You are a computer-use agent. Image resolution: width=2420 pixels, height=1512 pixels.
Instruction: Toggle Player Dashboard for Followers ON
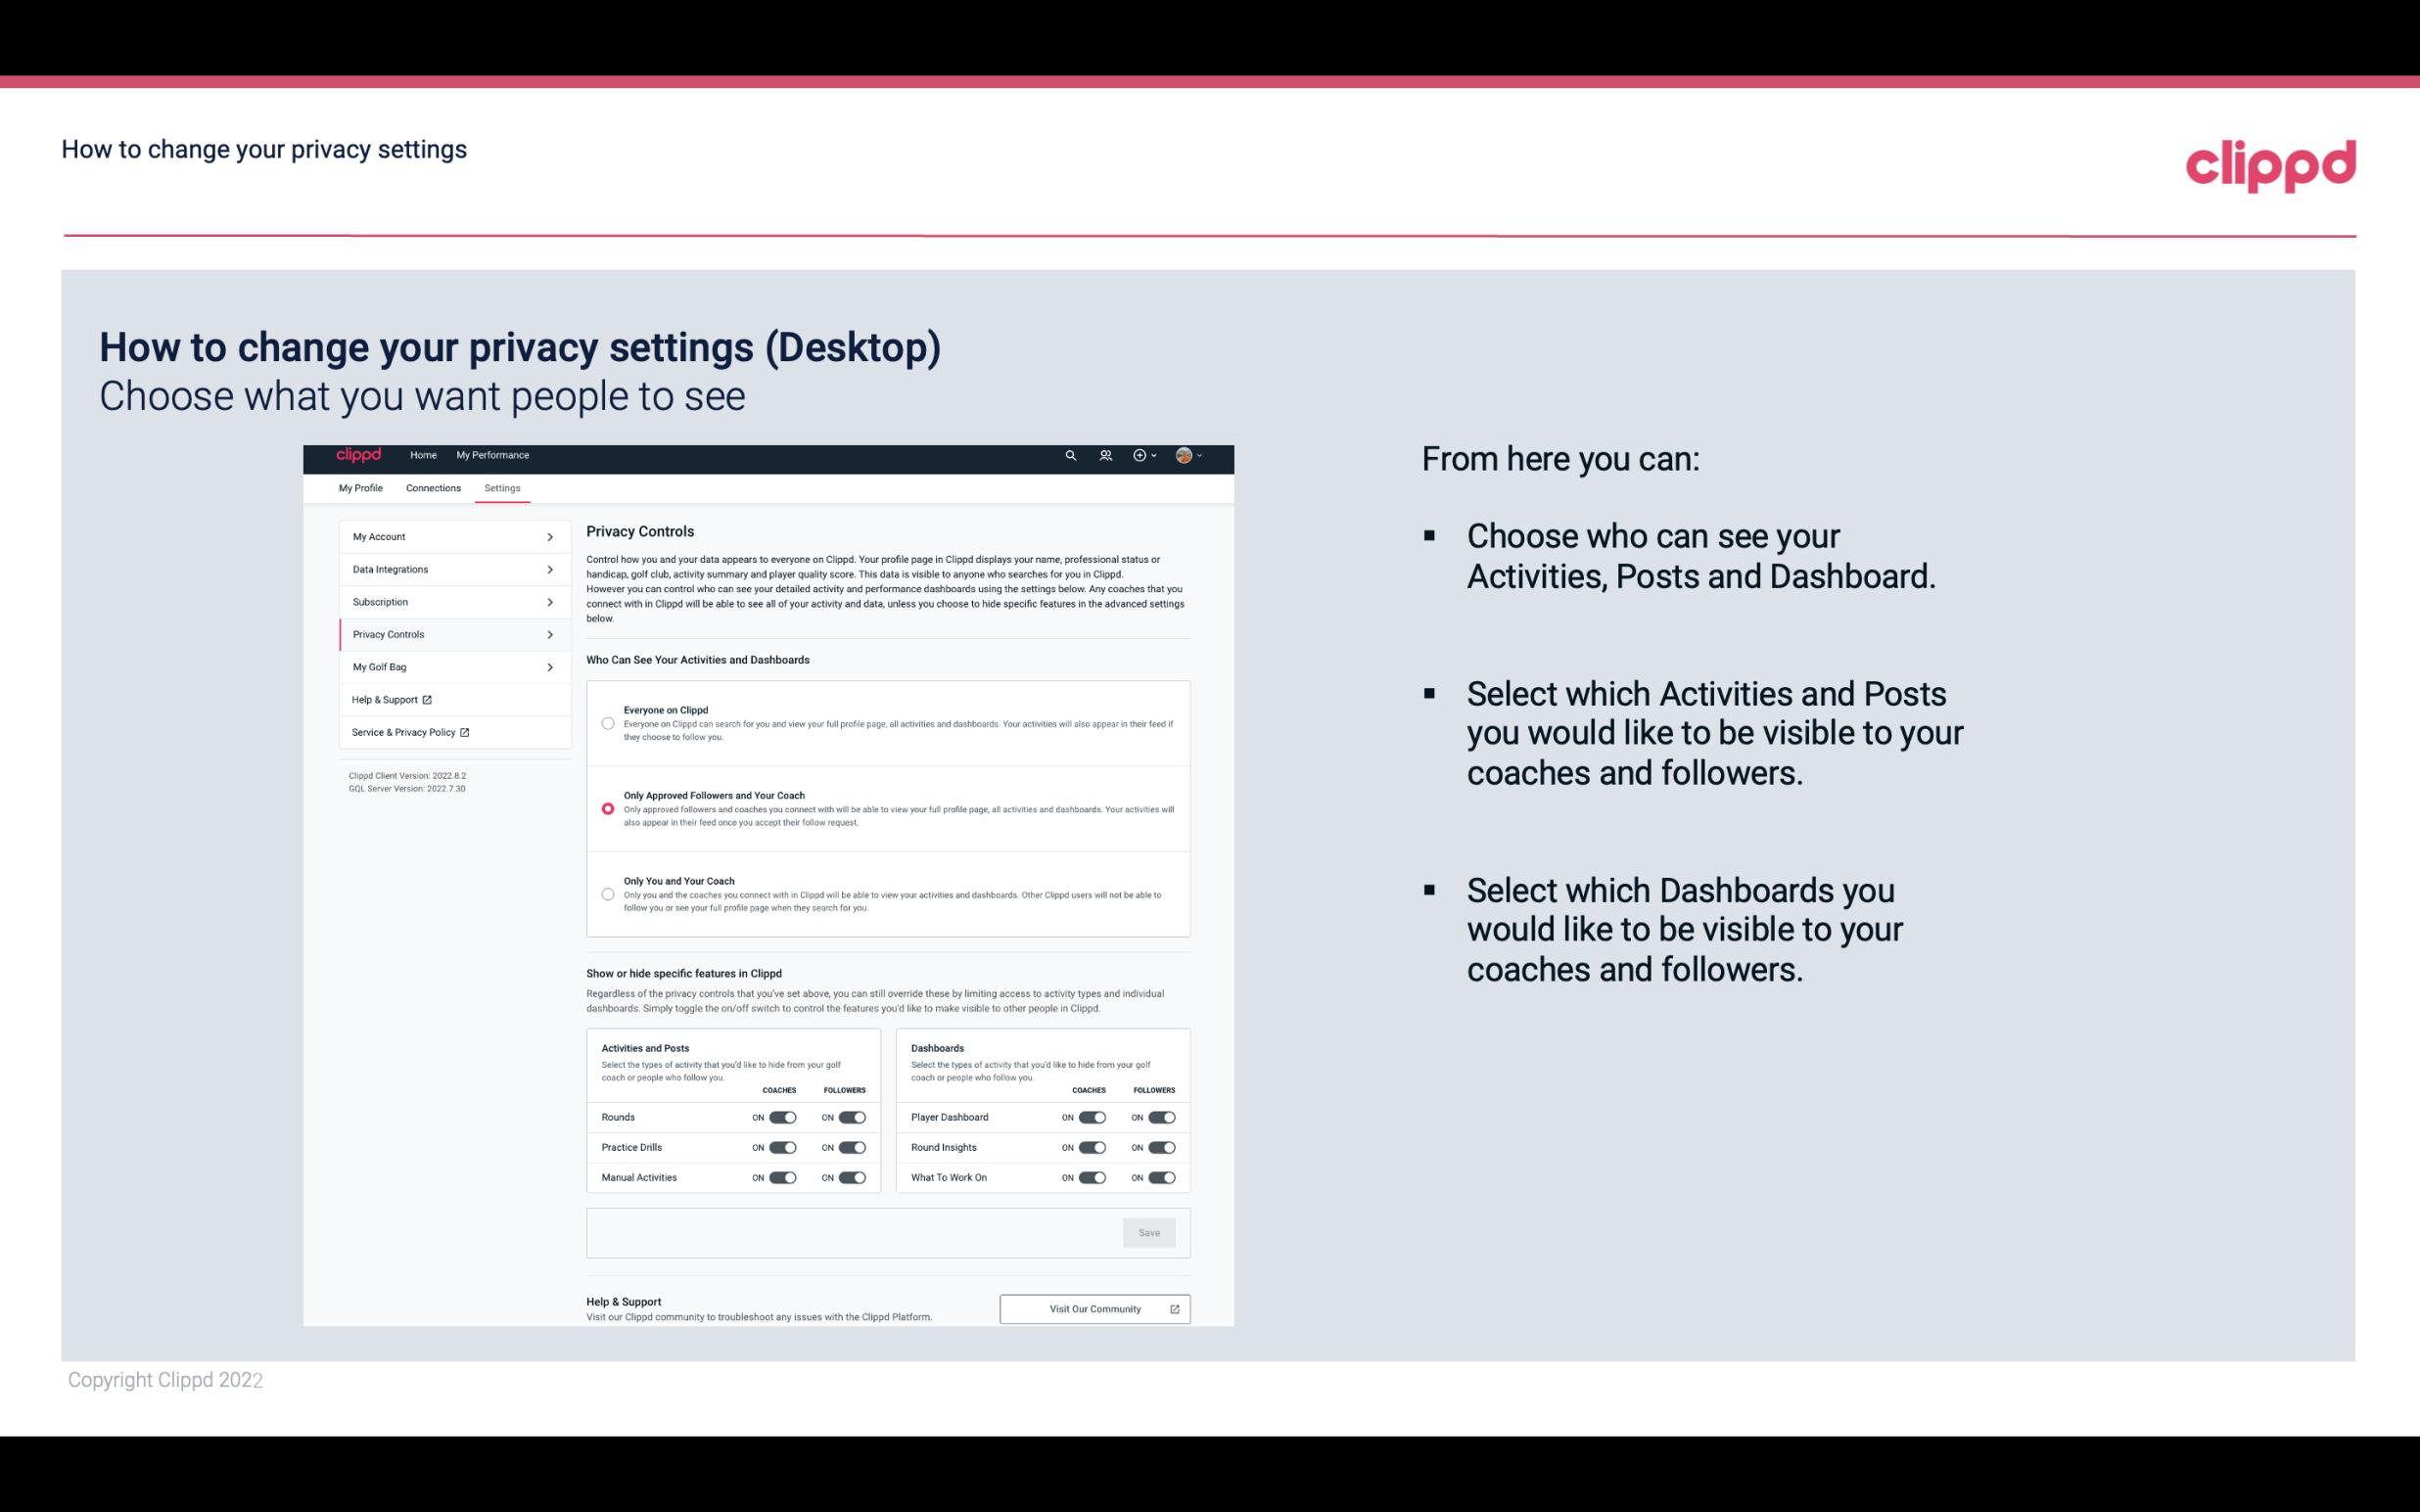(1164, 1117)
